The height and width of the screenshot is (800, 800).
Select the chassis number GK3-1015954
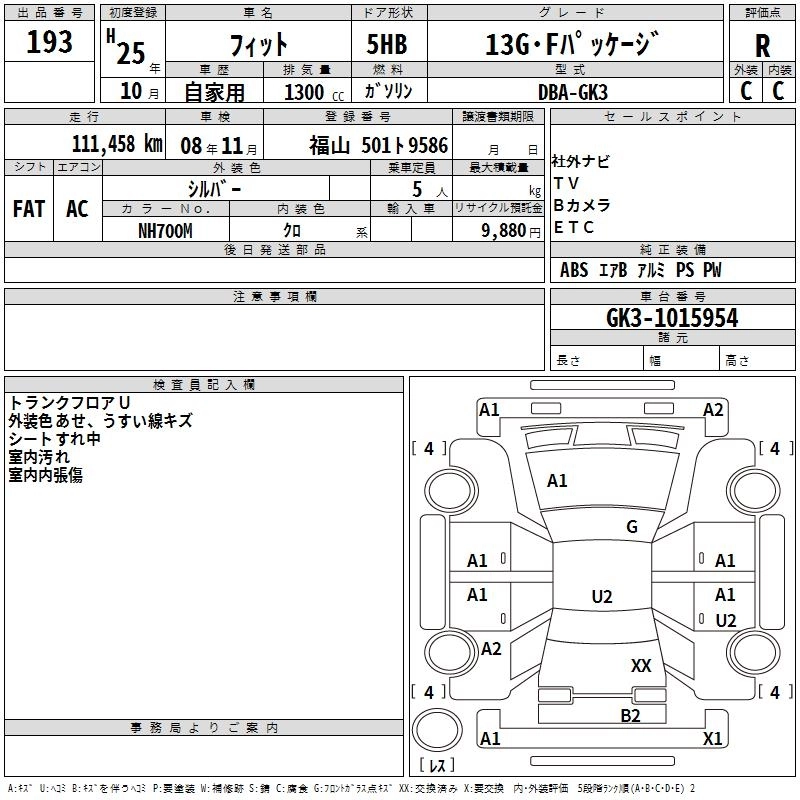pyautogui.click(x=672, y=318)
